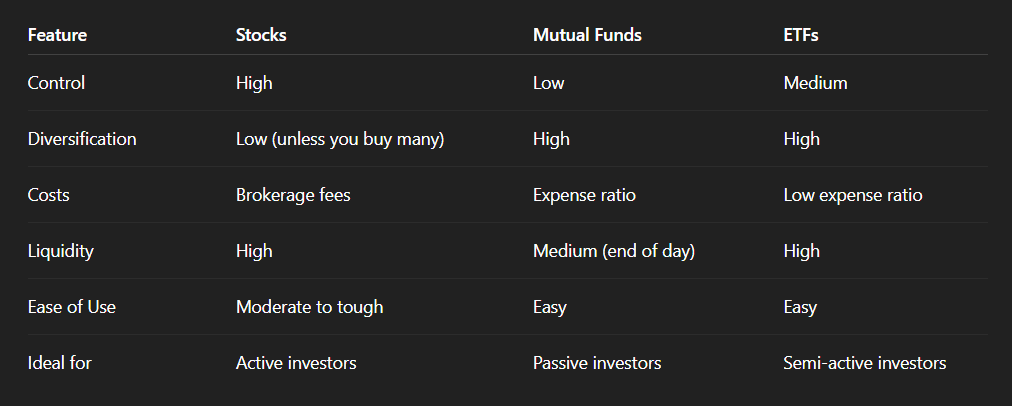Select the Ideal for row label
Viewport: 1012px width, 406px height.
click(59, 363)
